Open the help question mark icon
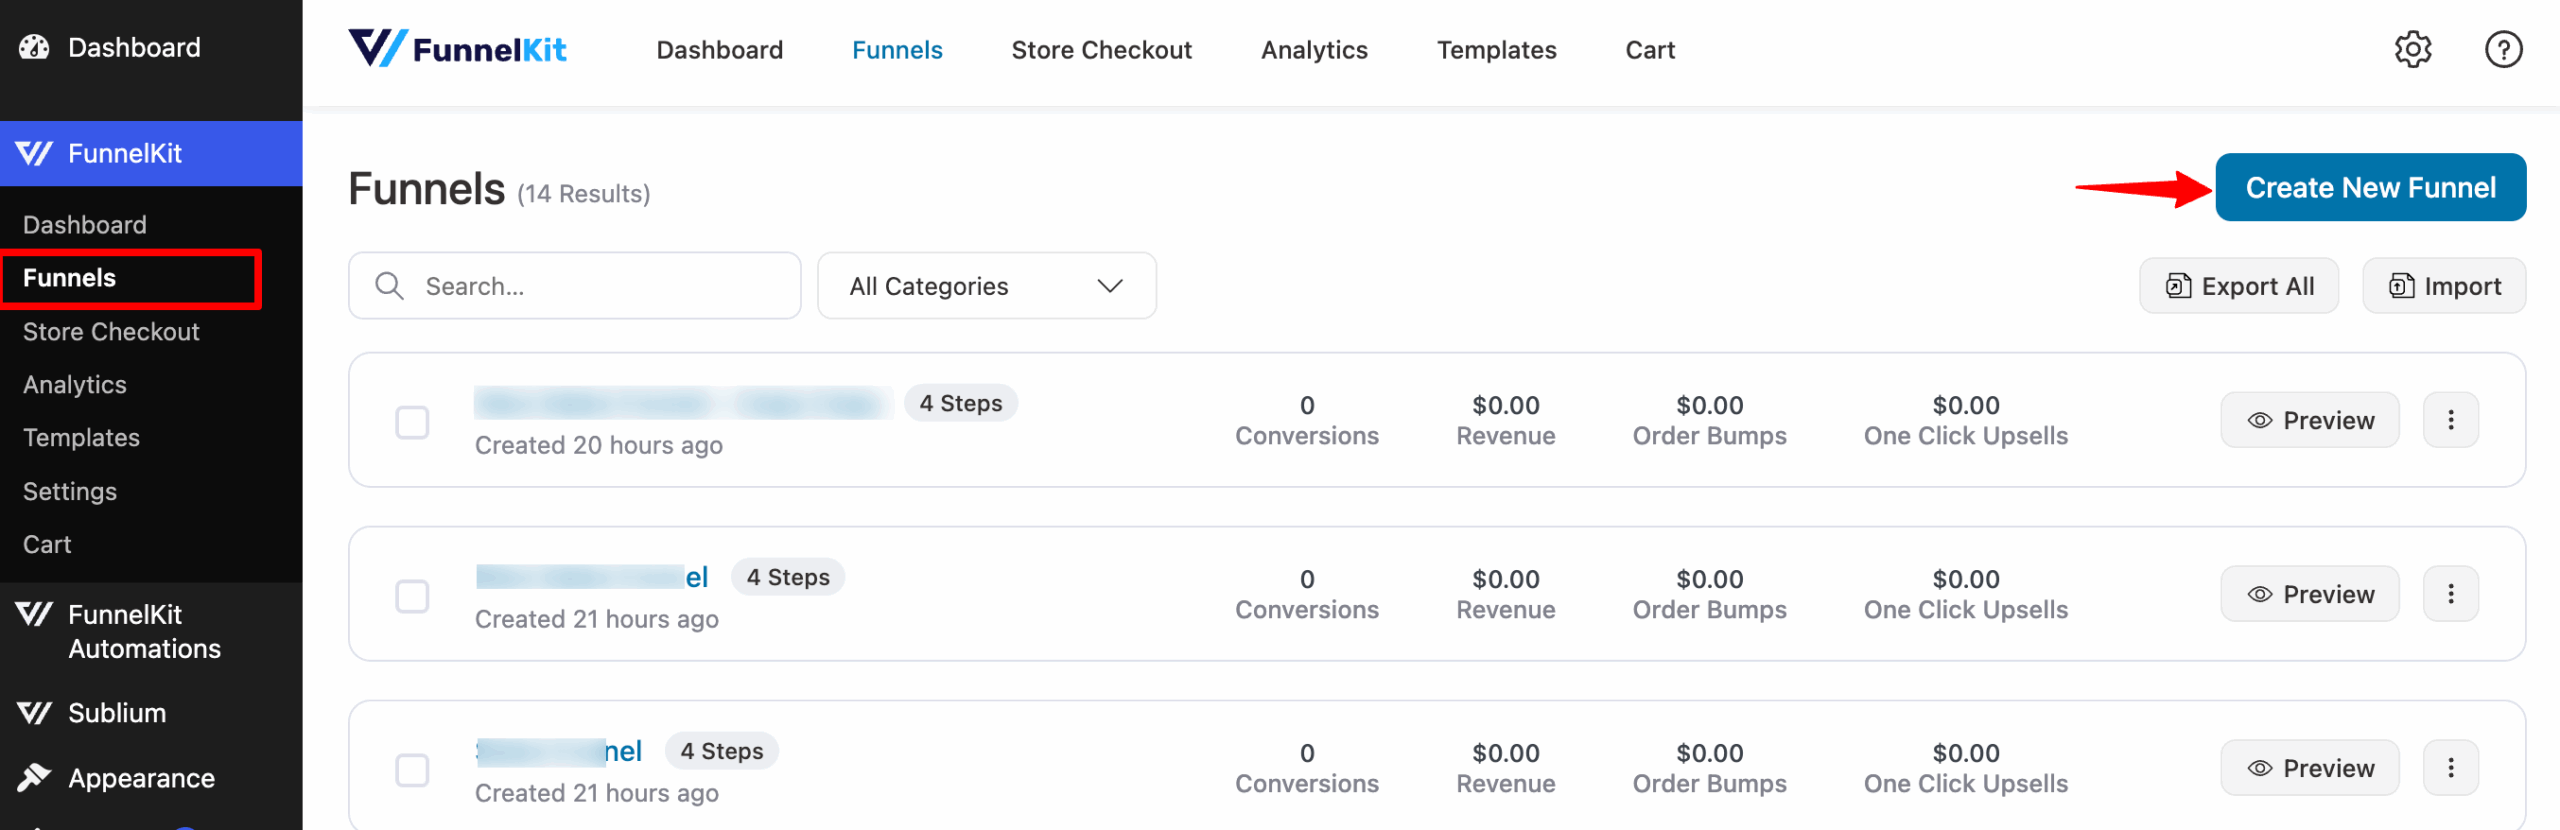 2503,49
